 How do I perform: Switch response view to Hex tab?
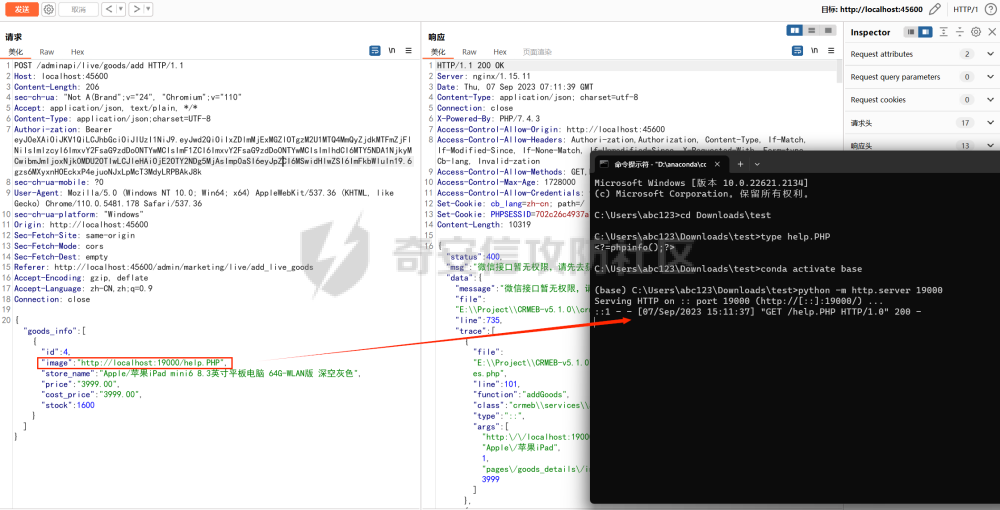pos(499,51)
